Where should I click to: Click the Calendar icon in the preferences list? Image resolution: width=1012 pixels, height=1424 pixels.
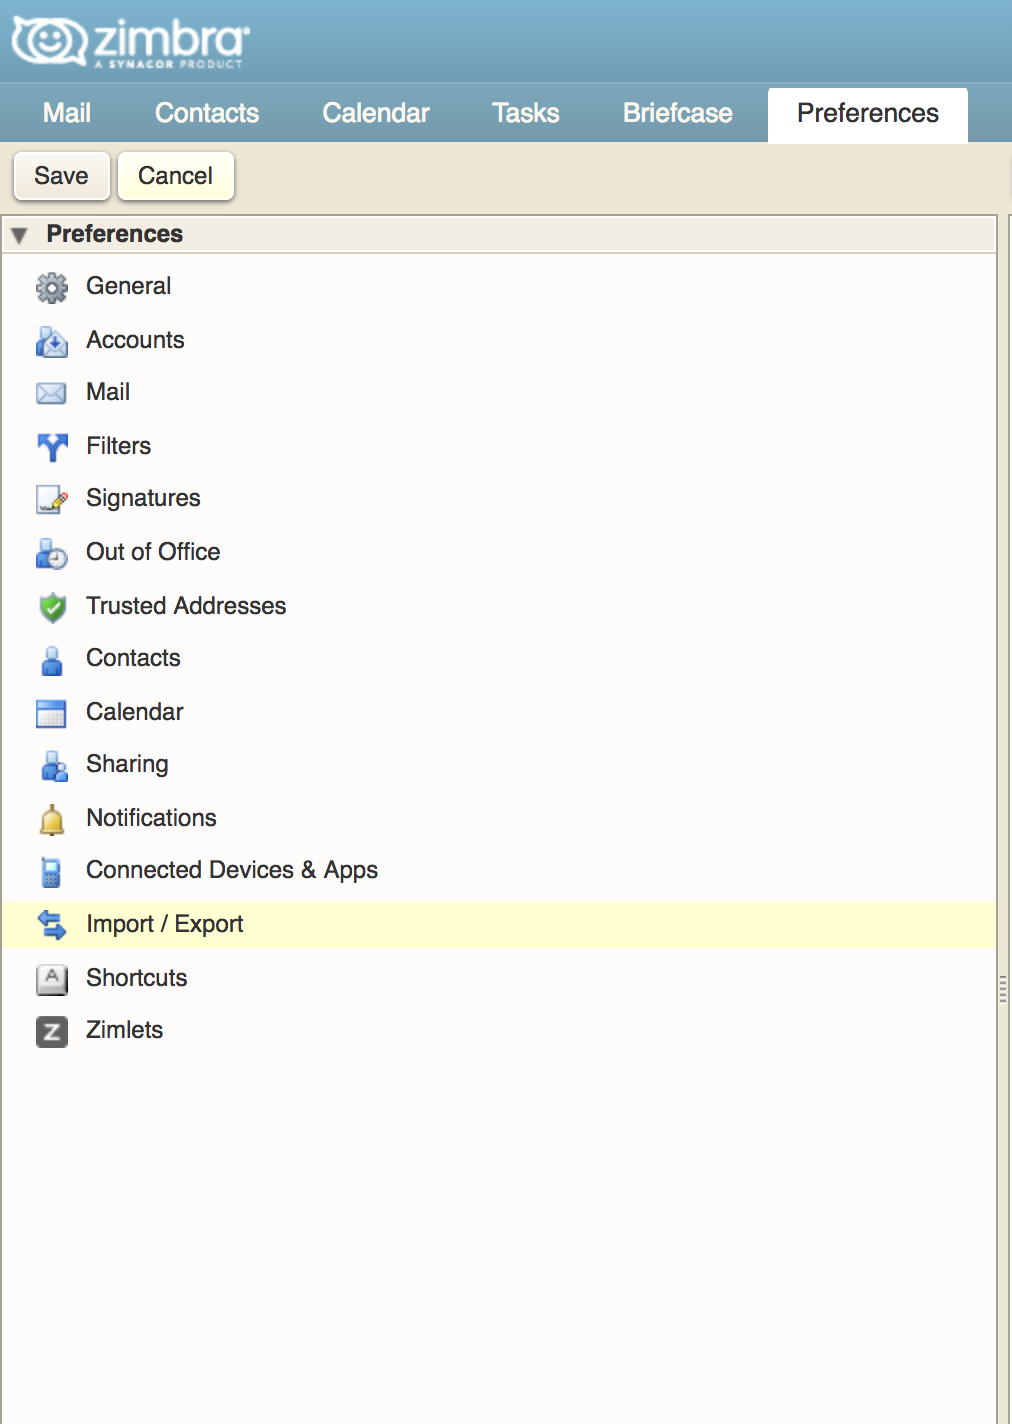(x=51, y=713)
